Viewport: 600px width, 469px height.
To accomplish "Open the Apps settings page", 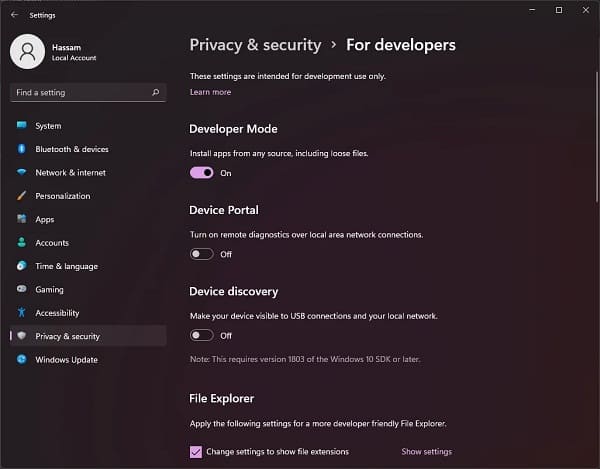I will pyautogui.click(x=45, y=219).
